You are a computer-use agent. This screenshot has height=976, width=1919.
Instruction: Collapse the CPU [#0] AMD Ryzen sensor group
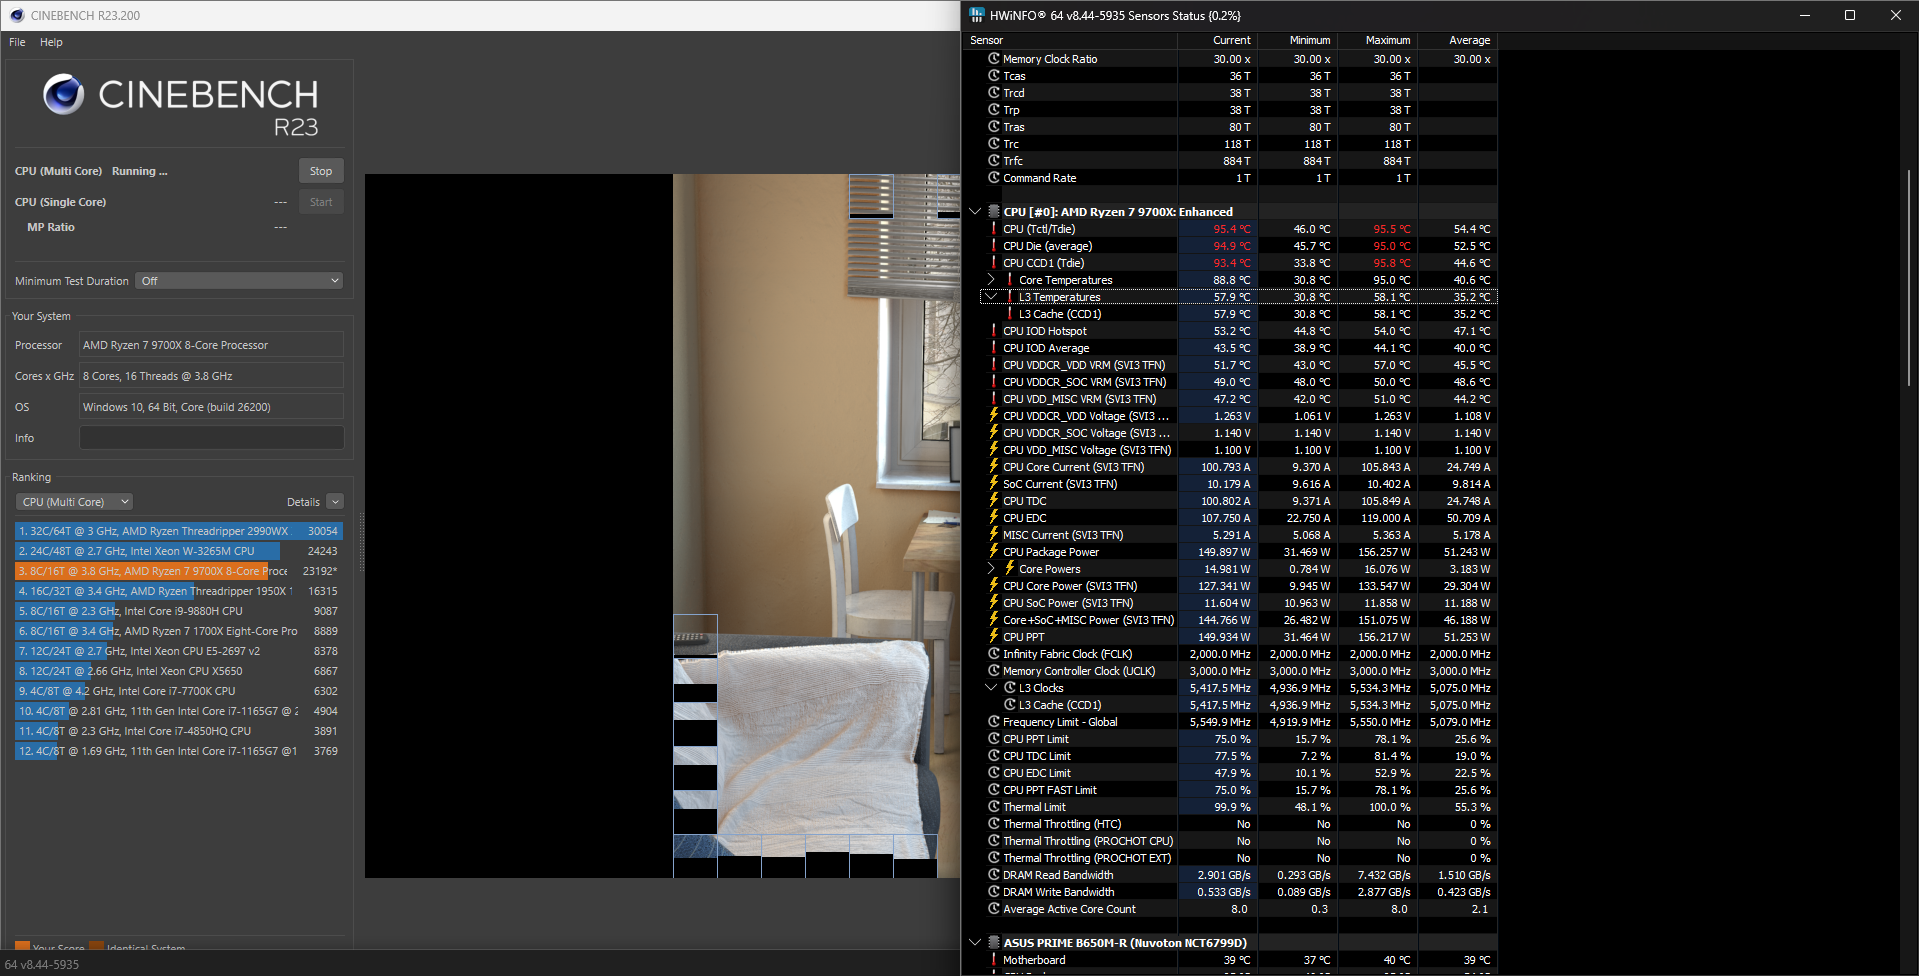coord(975,212)
